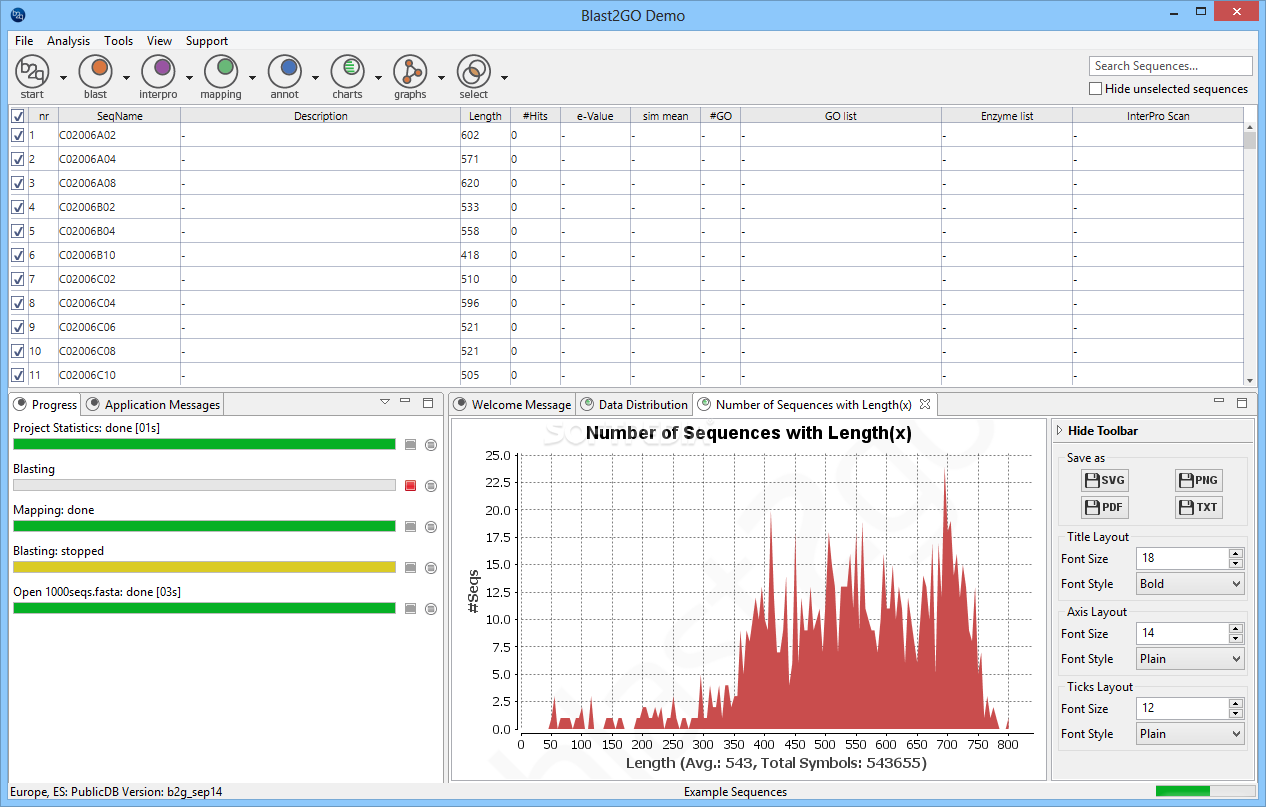Viewport: 1266px width, 807px height.
Task: Click remove icon for Project Statistics job
Action: (x=431, y=445)
